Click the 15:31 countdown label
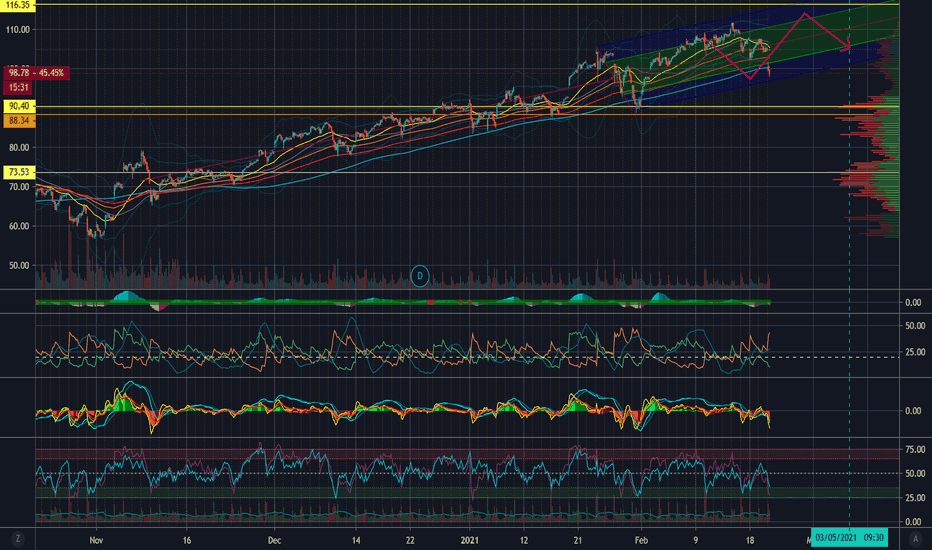The width and height of the screenshot is (932, 550). 18,87
